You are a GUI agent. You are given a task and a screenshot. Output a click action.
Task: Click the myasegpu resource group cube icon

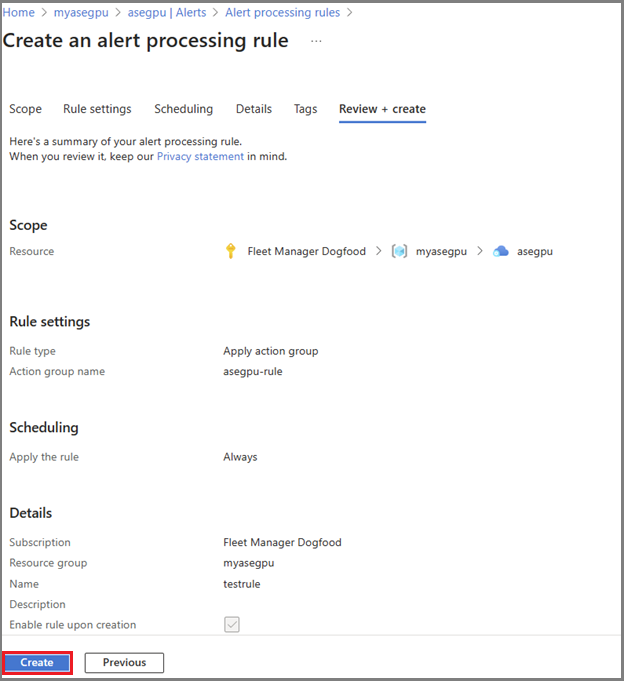(x=399, y=251)
